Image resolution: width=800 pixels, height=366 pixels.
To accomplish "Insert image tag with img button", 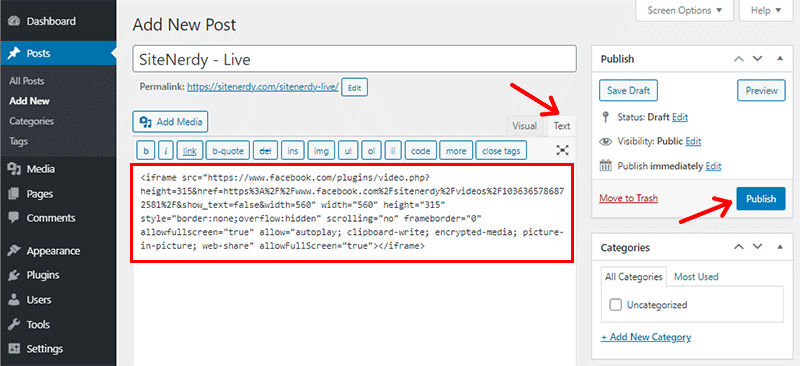I will point(321,151).
